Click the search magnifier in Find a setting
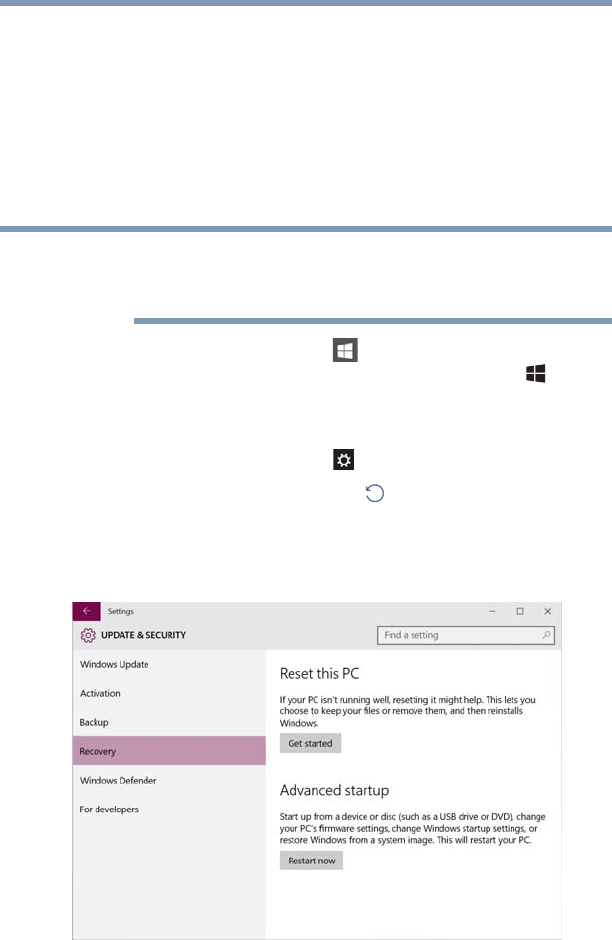 click(x=546, y=635)
